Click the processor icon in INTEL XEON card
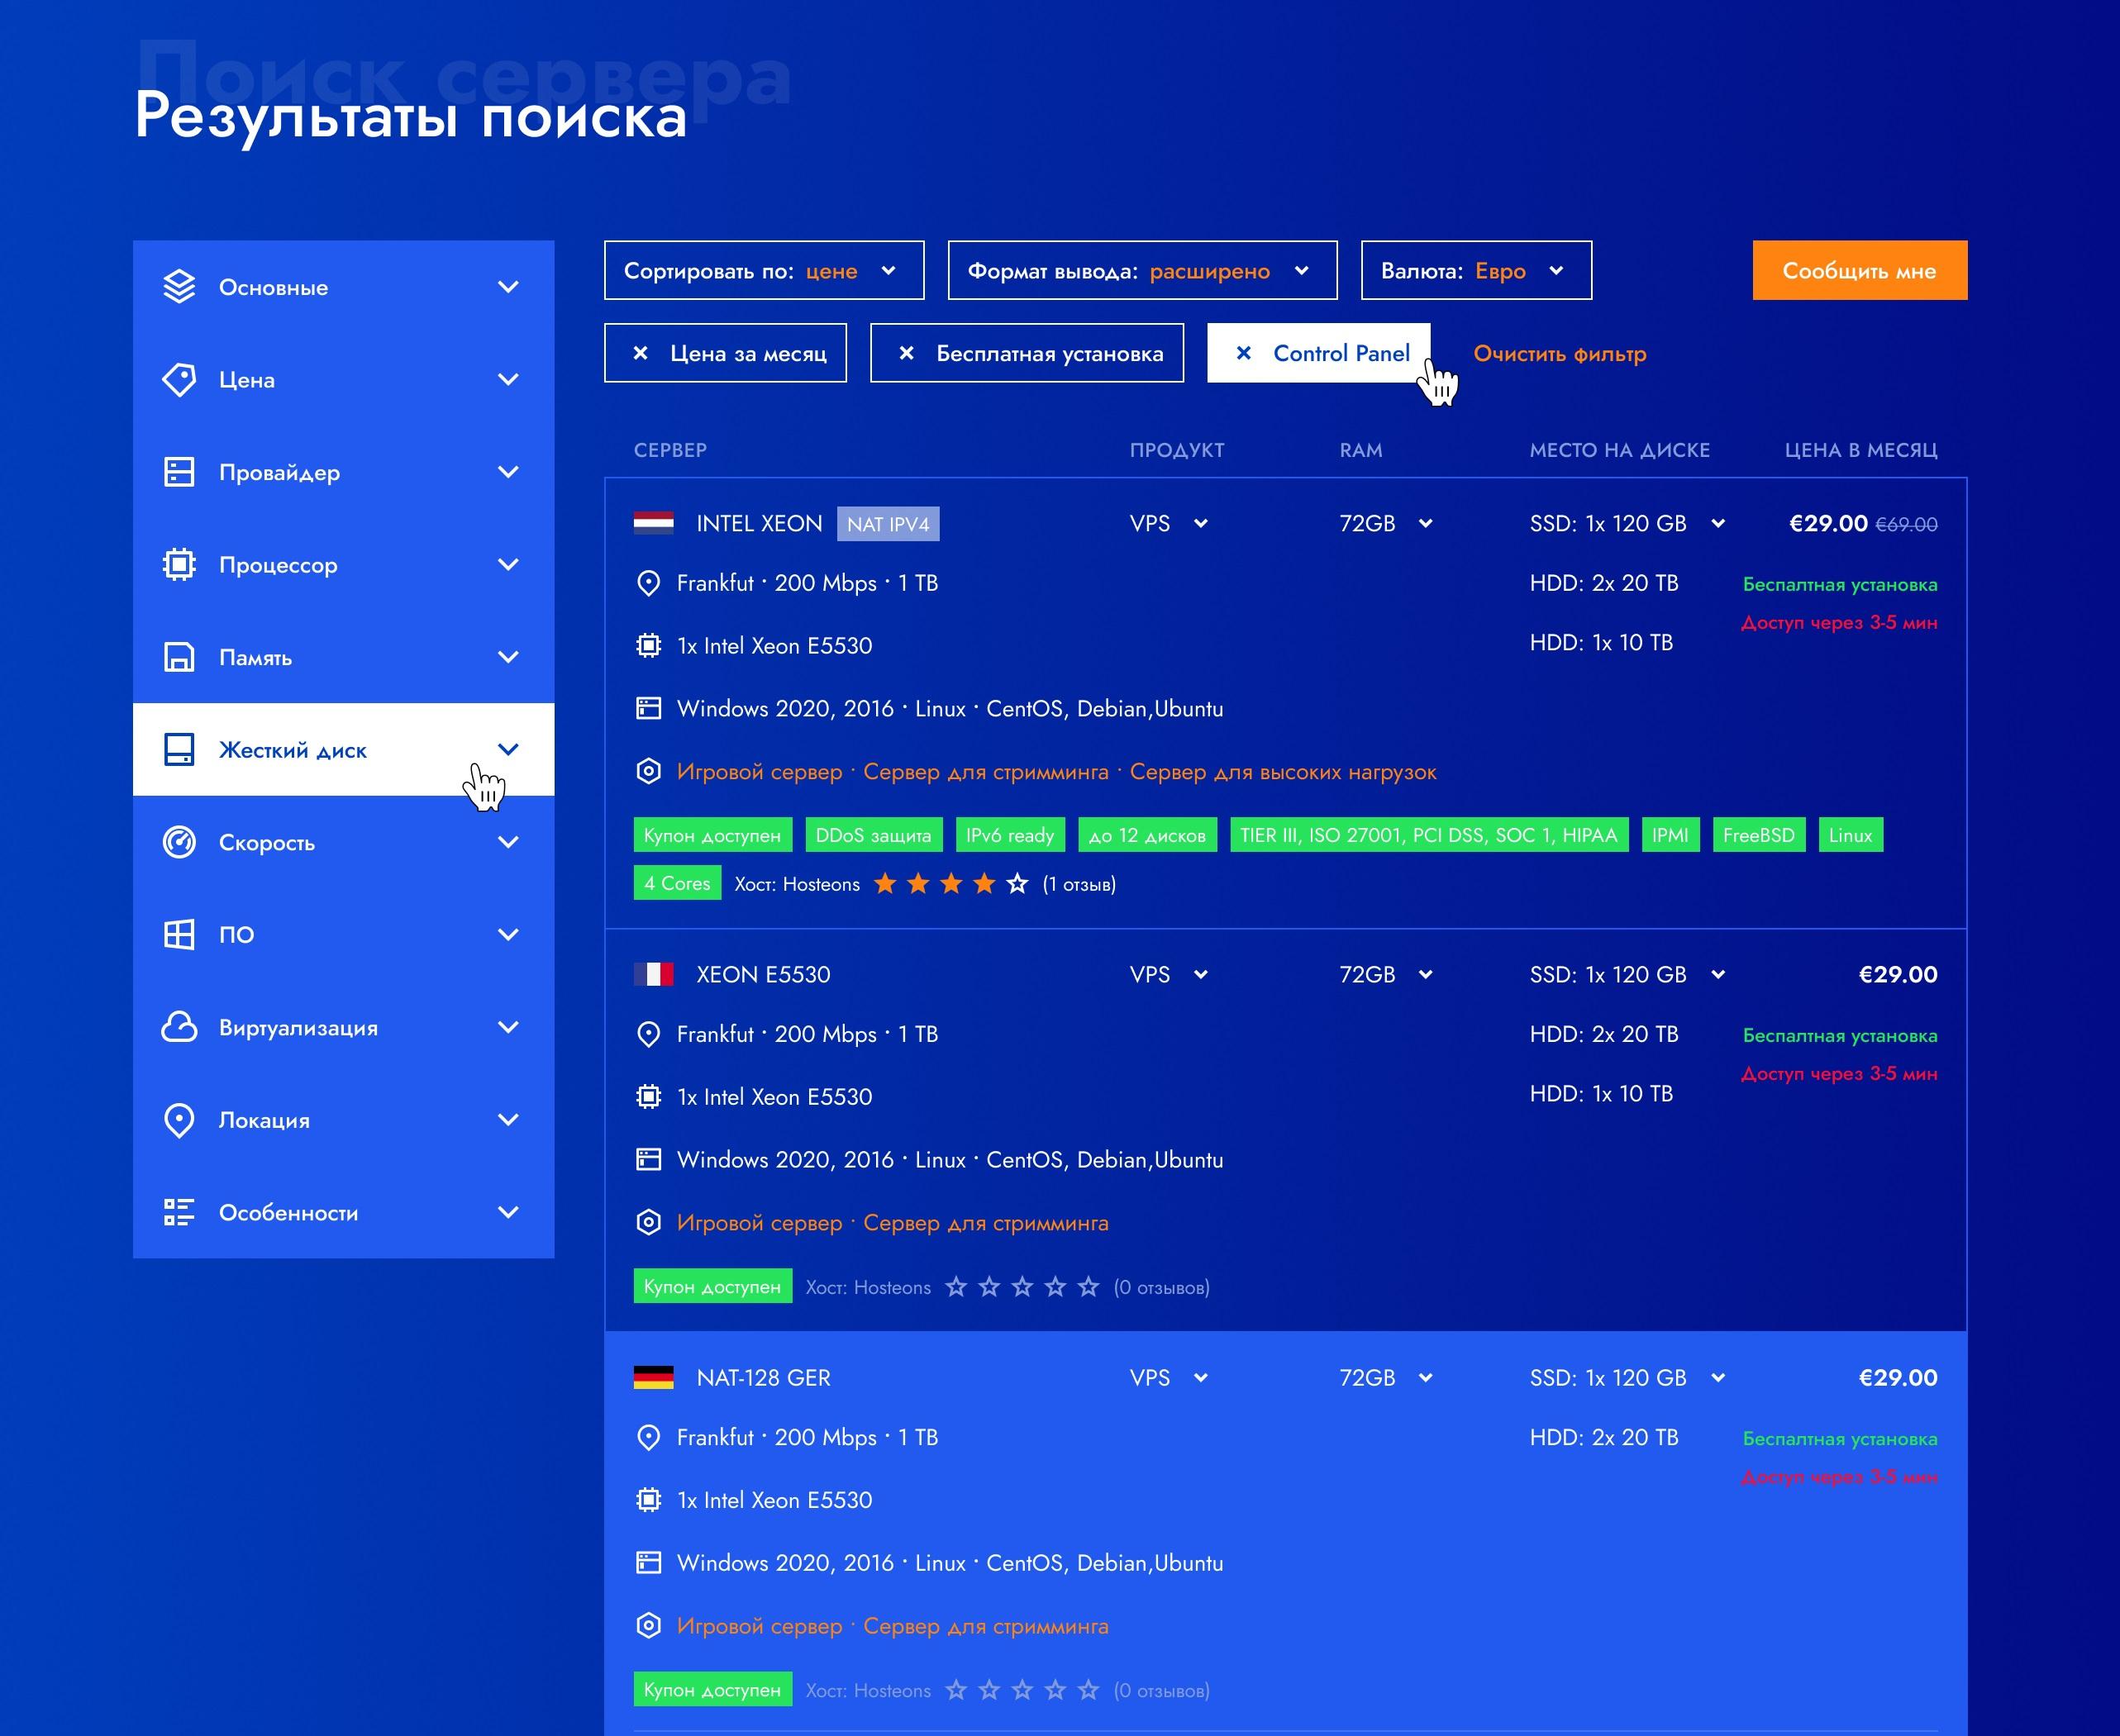The height and width of the screenshot is (1736, 2120). (649, 646)
